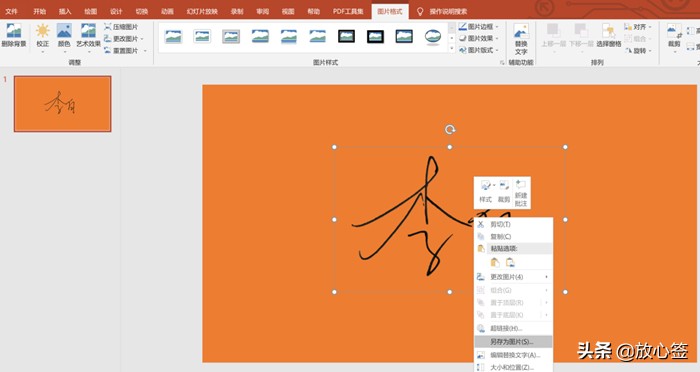The height and width of the screenshot is (372, 700).
Task: Select slide 1 thumbnail in the panel
Action: 62,104
